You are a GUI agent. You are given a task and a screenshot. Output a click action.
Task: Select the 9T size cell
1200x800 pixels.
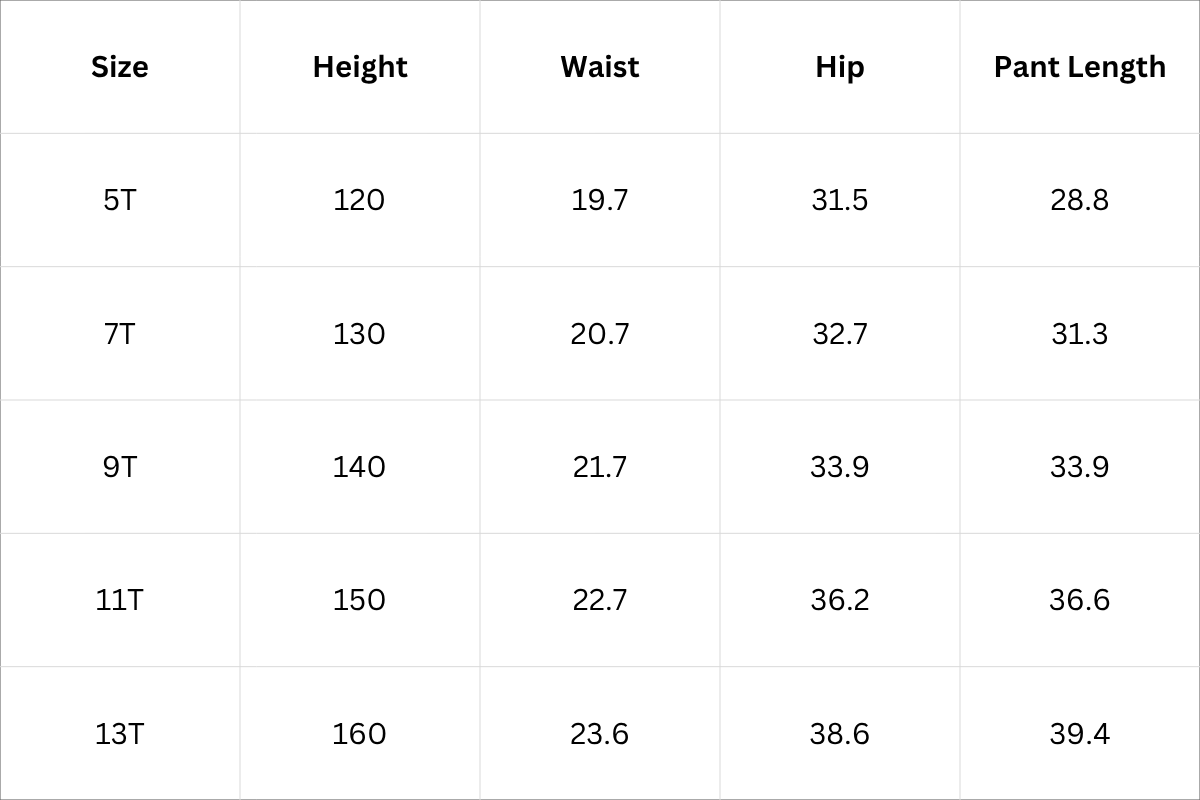(x=119, y=467)
